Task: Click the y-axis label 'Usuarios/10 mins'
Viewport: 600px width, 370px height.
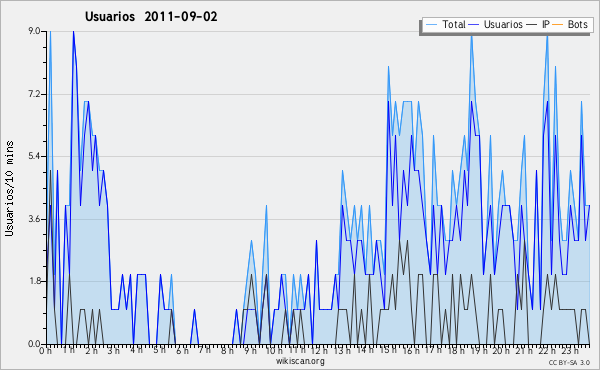Action: [9, 188]
